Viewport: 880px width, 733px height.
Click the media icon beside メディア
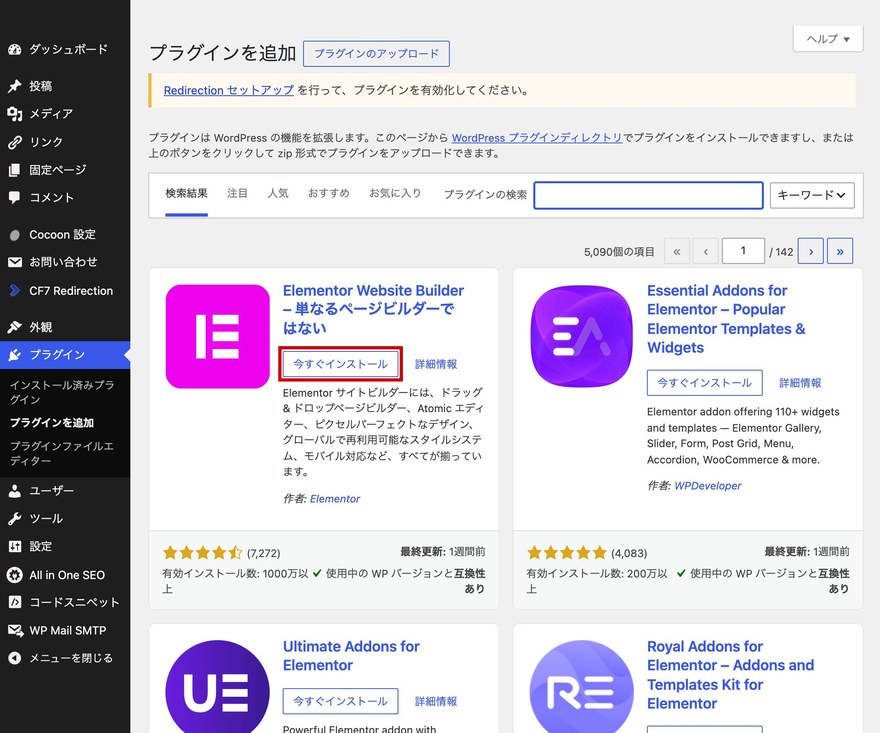[x=15, y=114]
